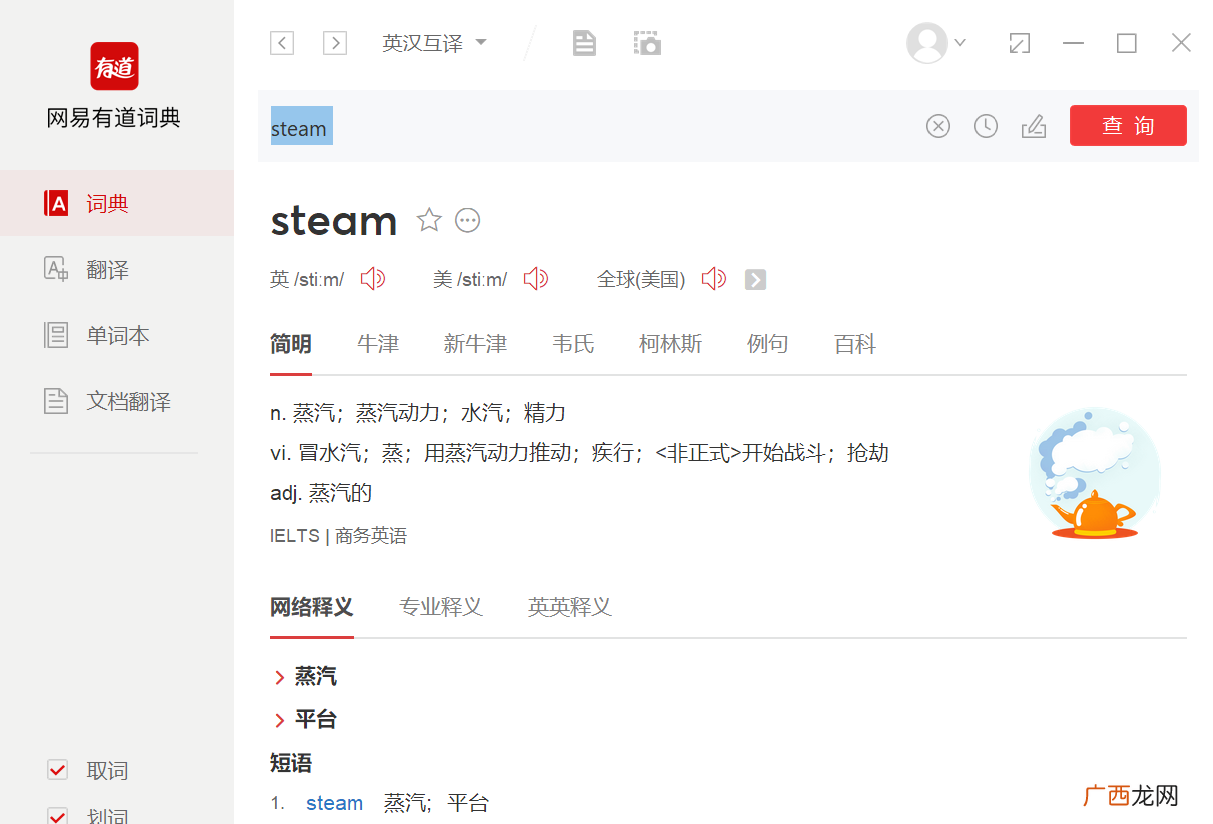Click the 商务英语 tag text

[371, 536]
